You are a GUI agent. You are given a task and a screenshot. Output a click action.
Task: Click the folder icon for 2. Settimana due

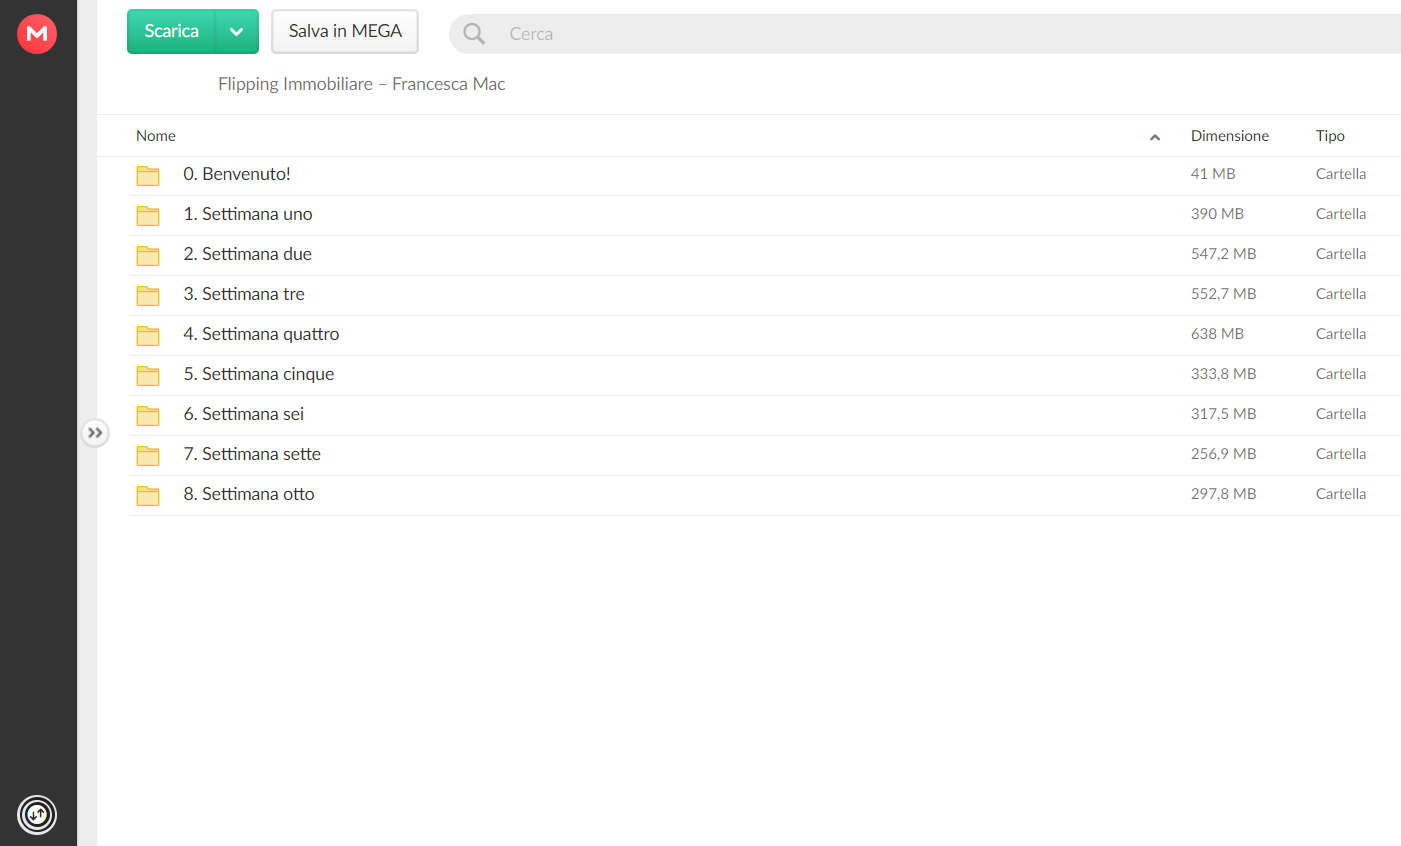[x=148, y=256]
